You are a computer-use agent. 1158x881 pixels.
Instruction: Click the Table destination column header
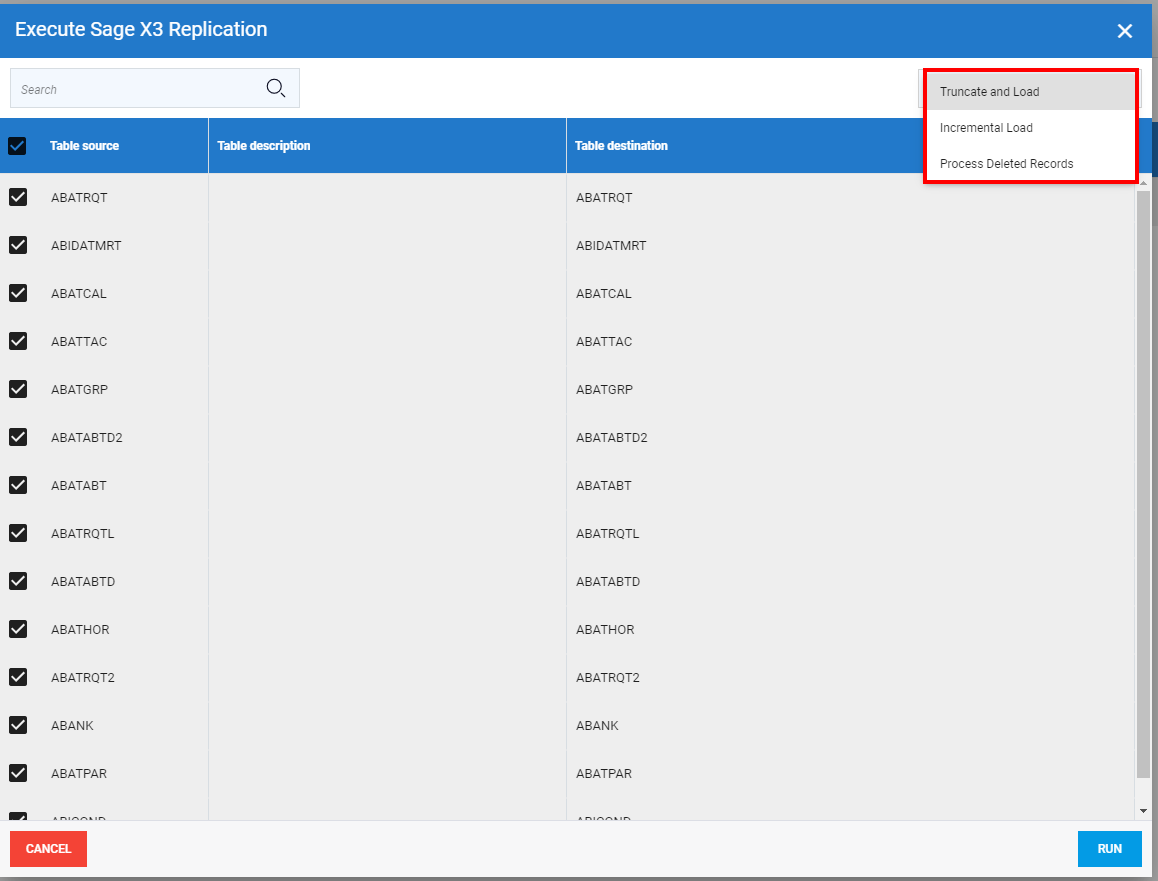point(621,146)
